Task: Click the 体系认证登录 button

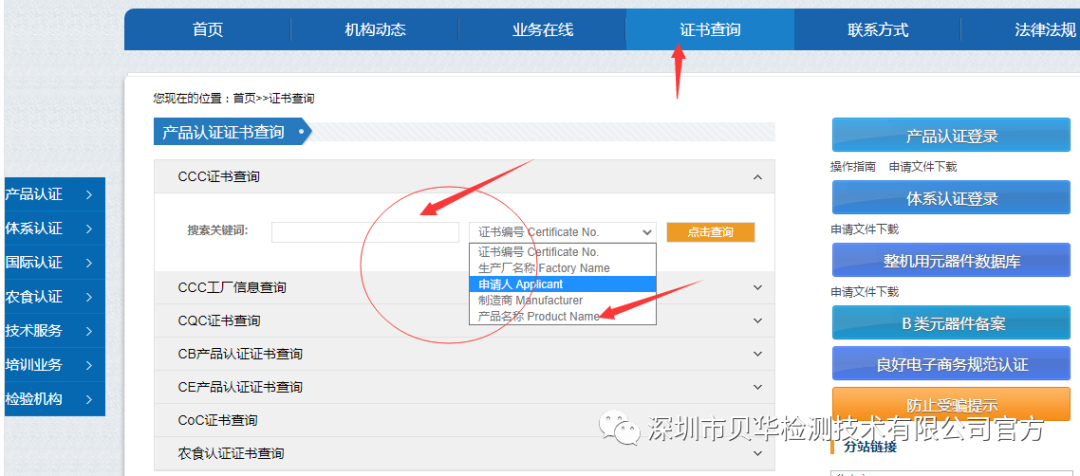Action: click(951, 198)
